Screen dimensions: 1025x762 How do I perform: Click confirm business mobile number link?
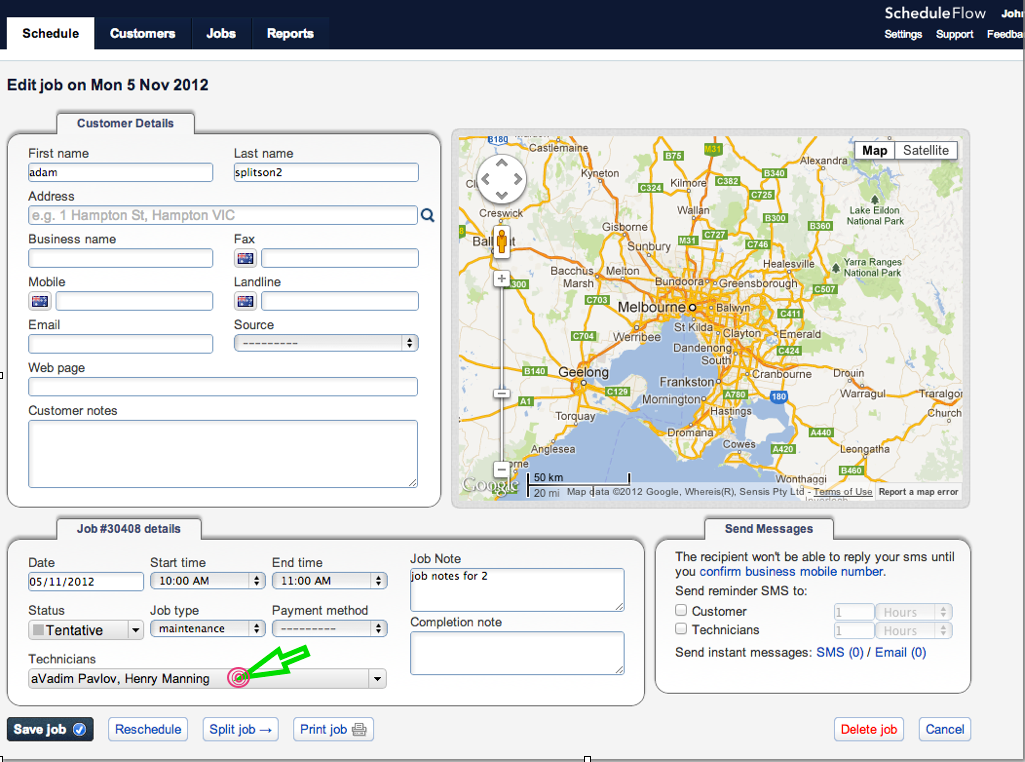click(792, 571)
